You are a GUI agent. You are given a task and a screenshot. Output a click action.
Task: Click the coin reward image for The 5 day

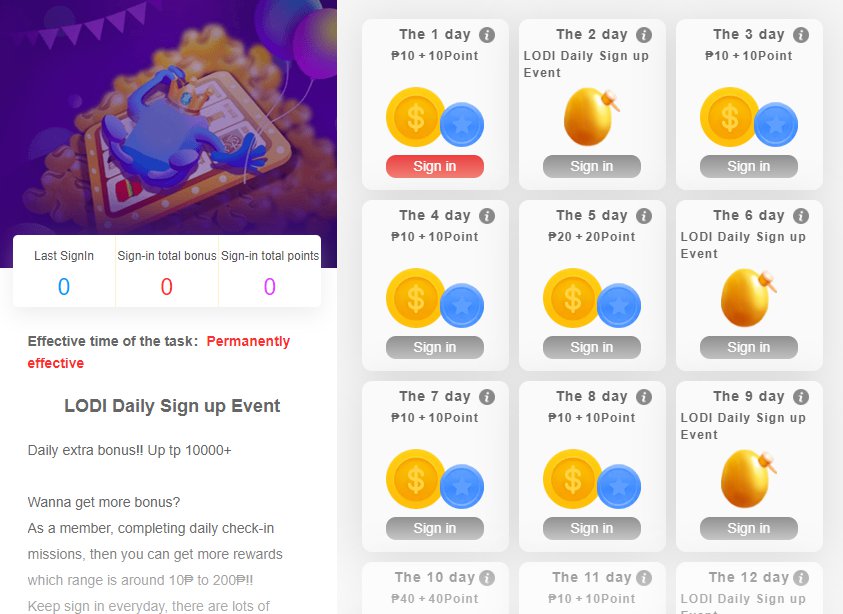pos(591,298)
